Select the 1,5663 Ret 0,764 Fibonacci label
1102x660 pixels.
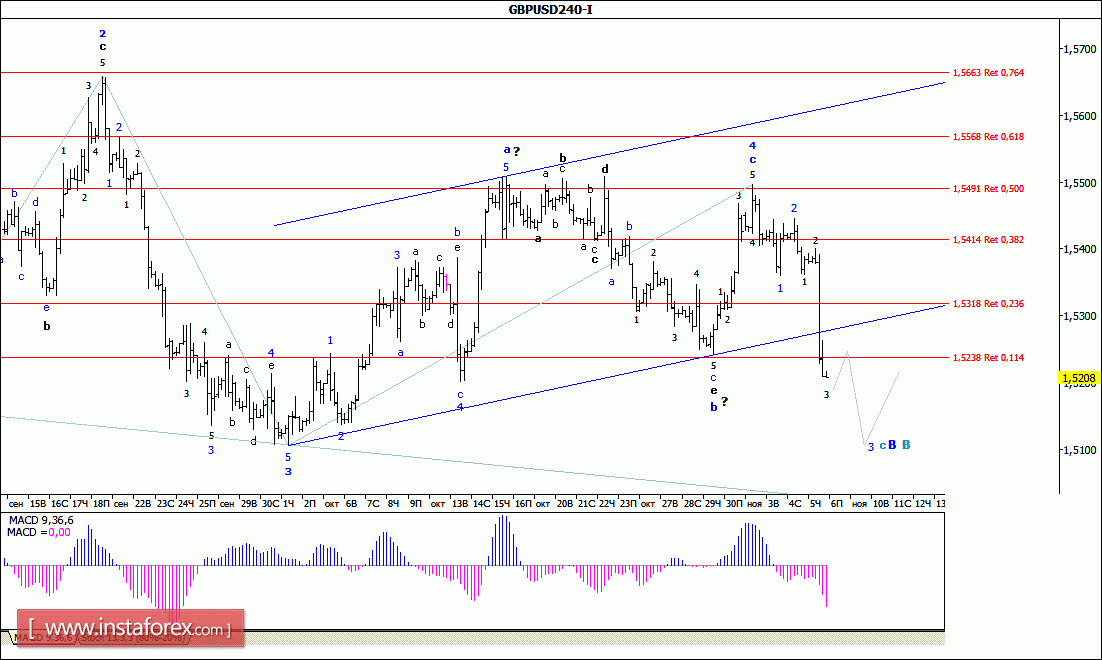(988, 72)
